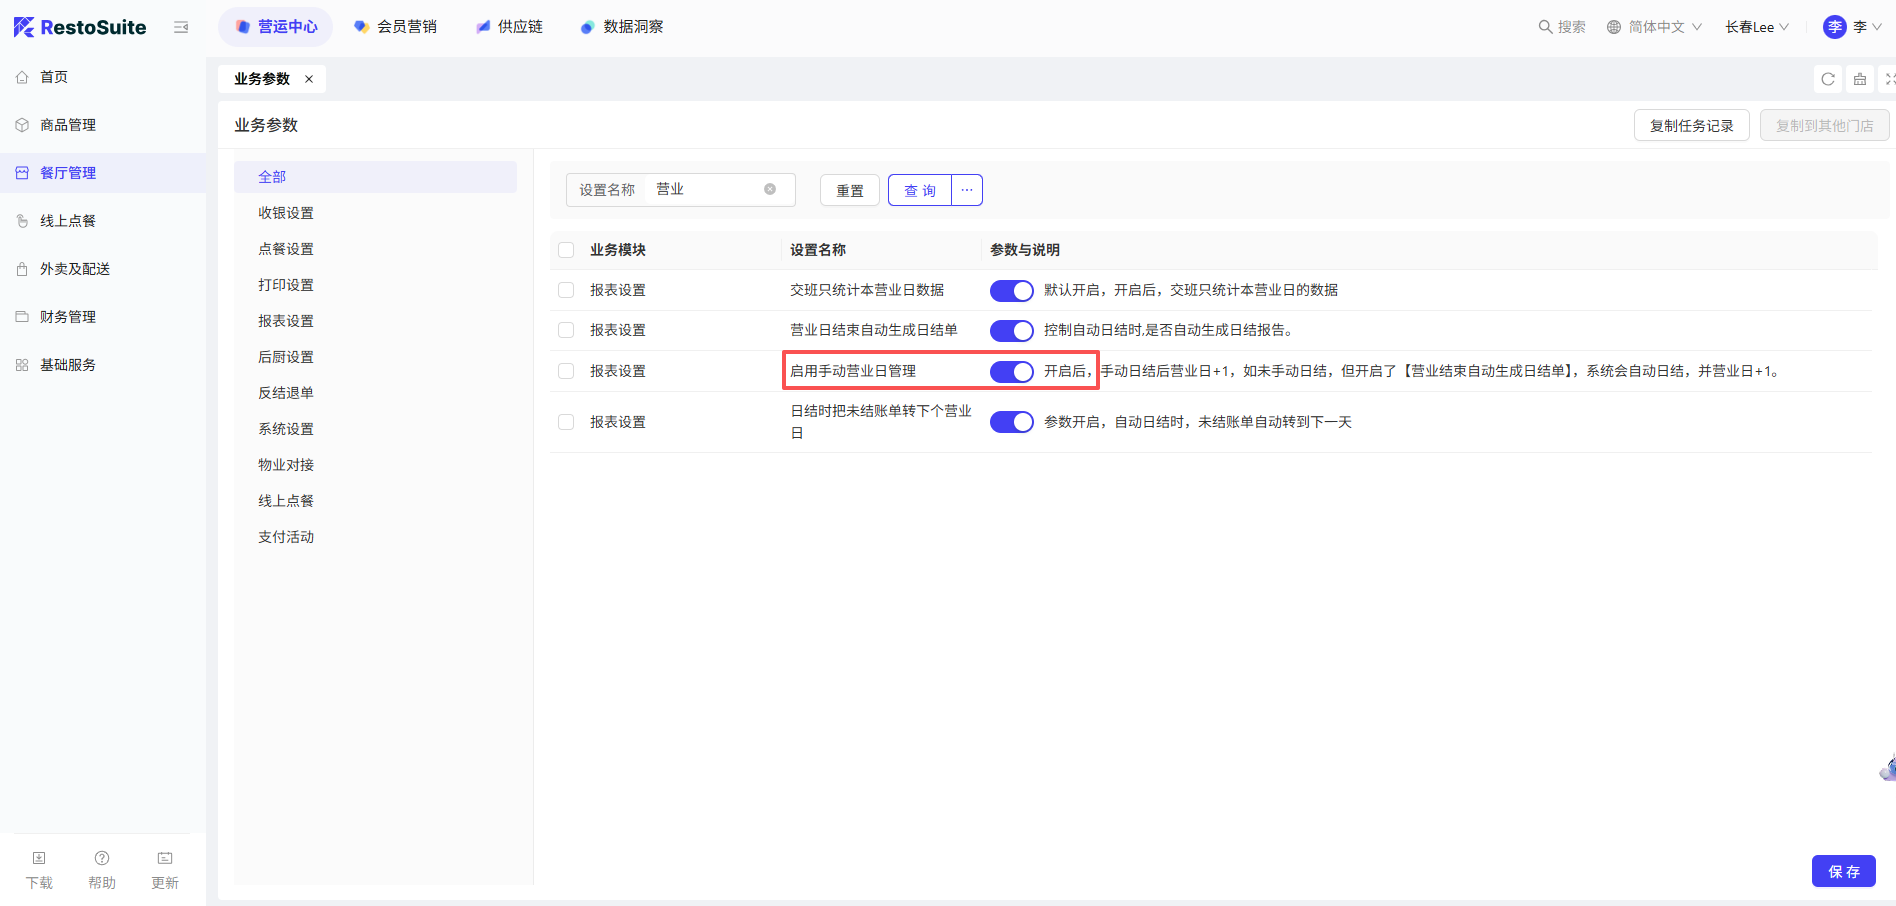The image size is (1896, 906).
Task: Tick the select-all checkbox in table header
Action: coord(566,250)
